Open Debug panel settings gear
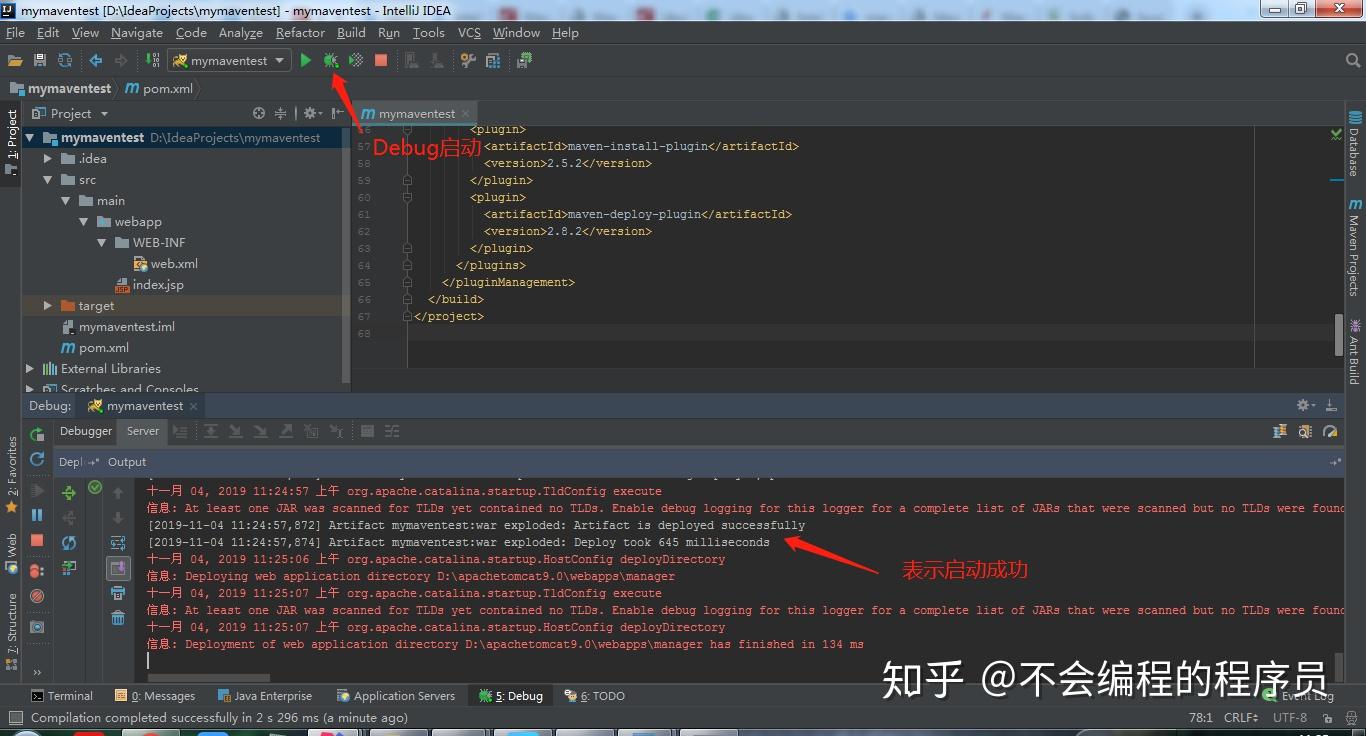Viewport: 1366px width, 736px height. tap(1305, 405)
